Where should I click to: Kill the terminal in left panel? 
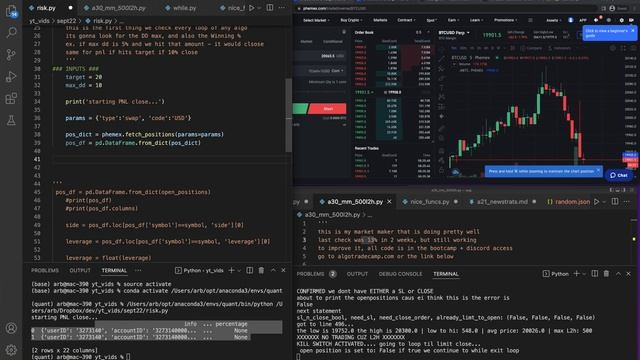(x=261, y=270)
